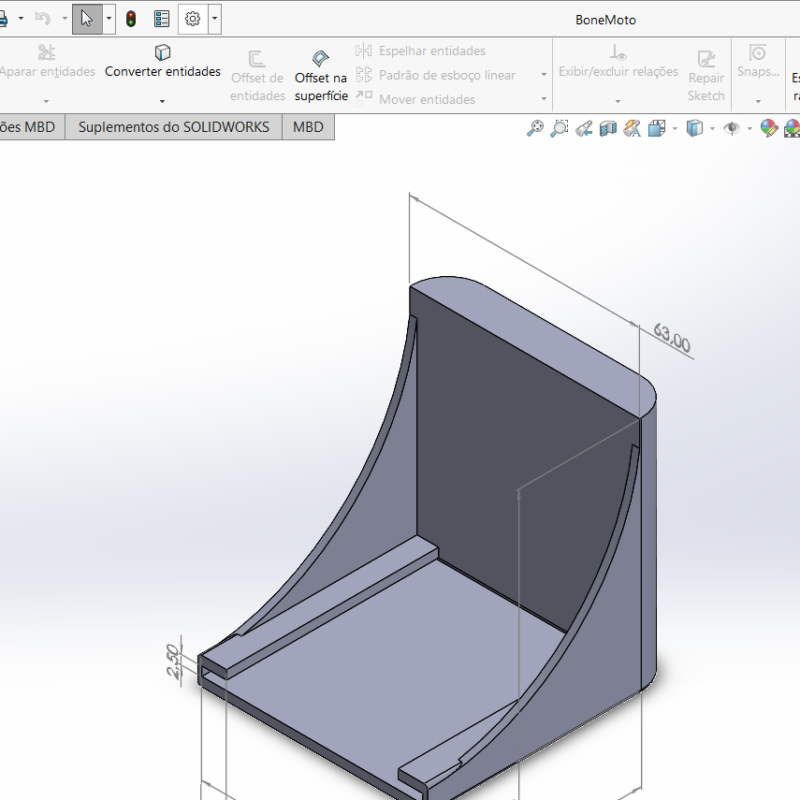Click the Exibir/excluir relações label

[x=618, y=71]
